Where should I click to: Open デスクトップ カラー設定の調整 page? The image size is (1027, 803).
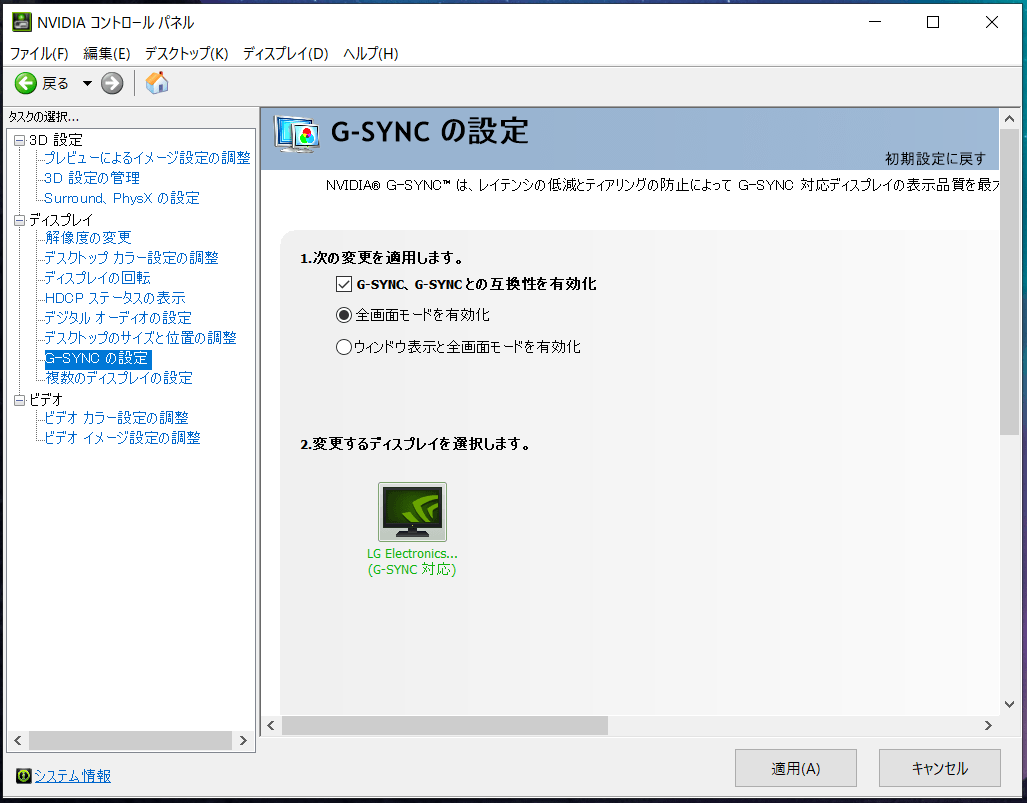click(x=131, y=258)
